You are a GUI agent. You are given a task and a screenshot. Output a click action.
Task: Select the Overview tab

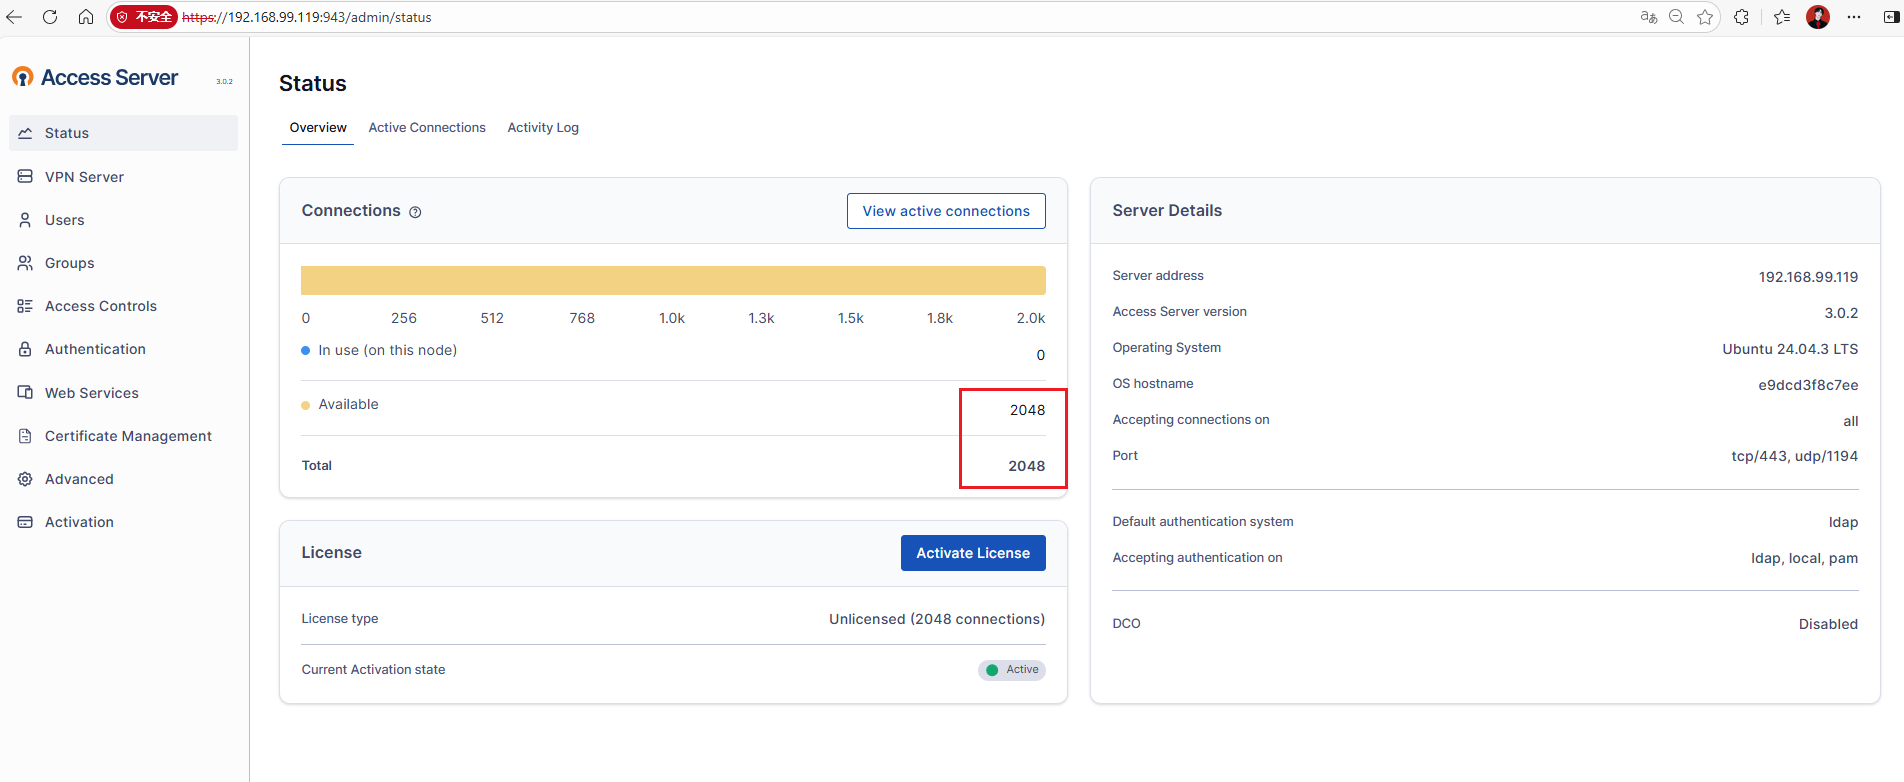point(318,128)
